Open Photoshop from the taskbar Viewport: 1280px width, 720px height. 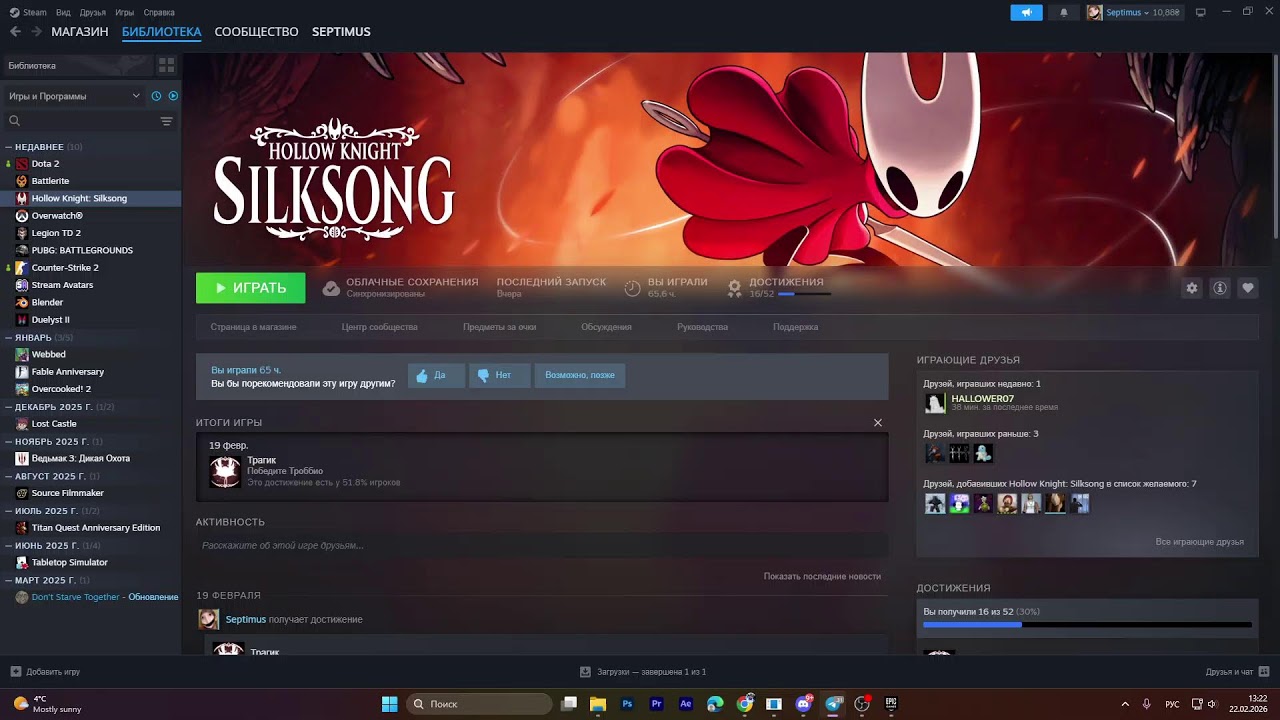pyautogui.click(x=627, y=704)
